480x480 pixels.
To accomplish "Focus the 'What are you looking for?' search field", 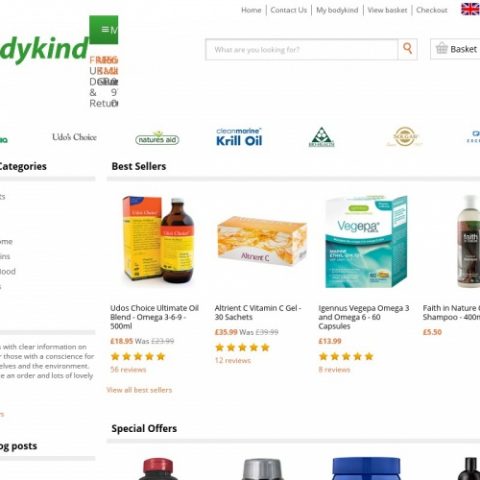I will (x=302, y=50).
